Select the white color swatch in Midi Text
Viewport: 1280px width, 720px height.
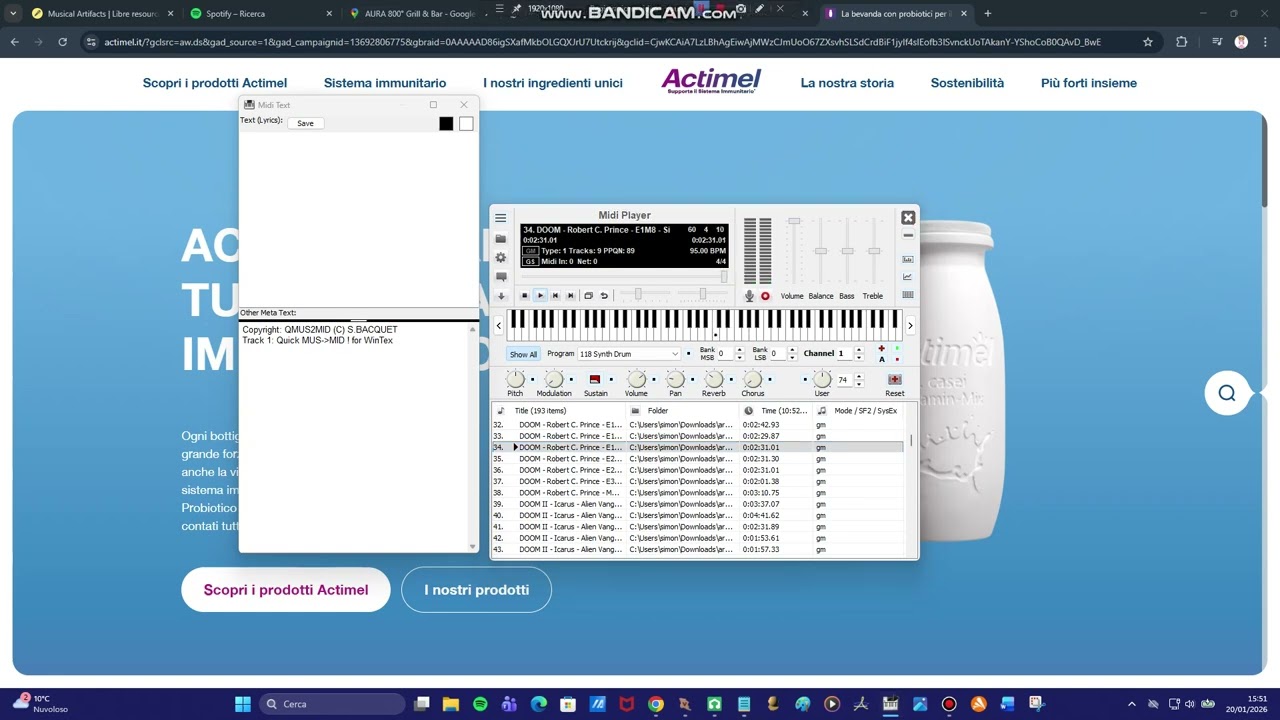click(x=466, y=123)
